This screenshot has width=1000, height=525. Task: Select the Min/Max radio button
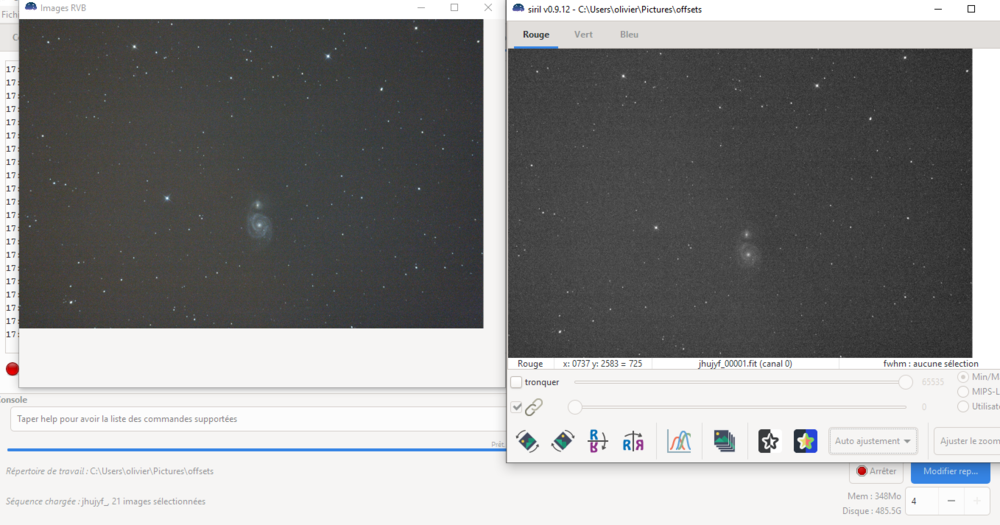pos(963,377)
